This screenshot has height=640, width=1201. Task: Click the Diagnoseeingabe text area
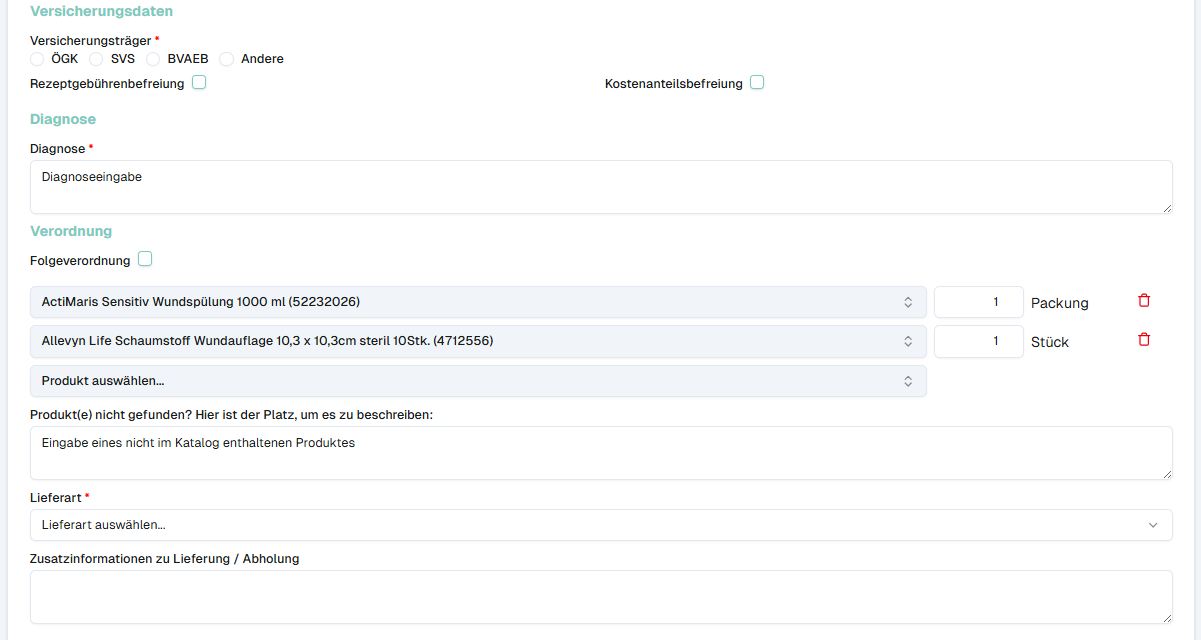pos(600,186)
